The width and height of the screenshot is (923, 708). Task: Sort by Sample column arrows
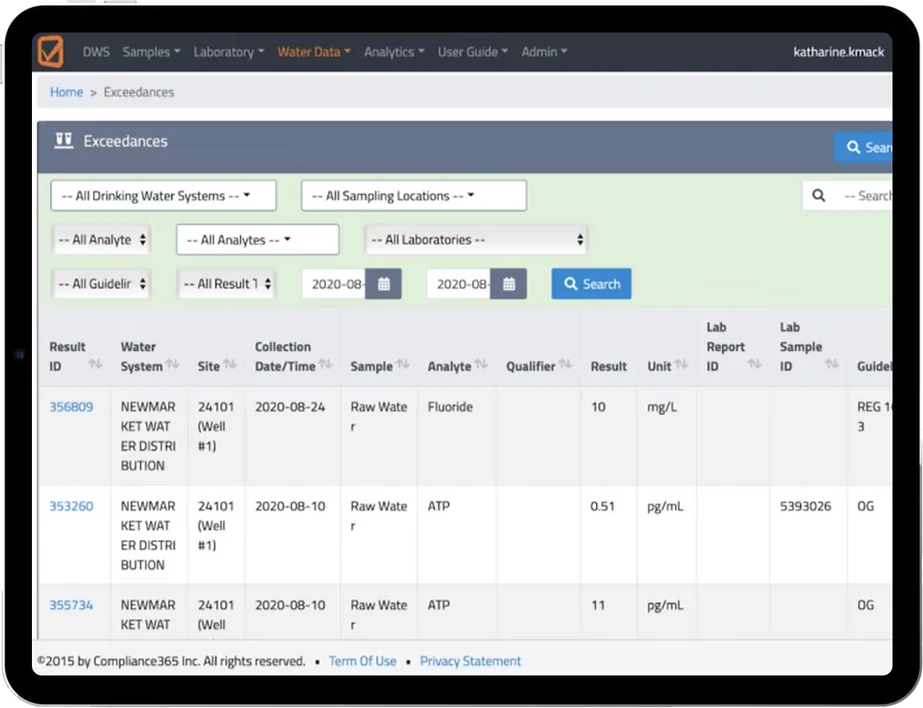[x=403, y=364]
